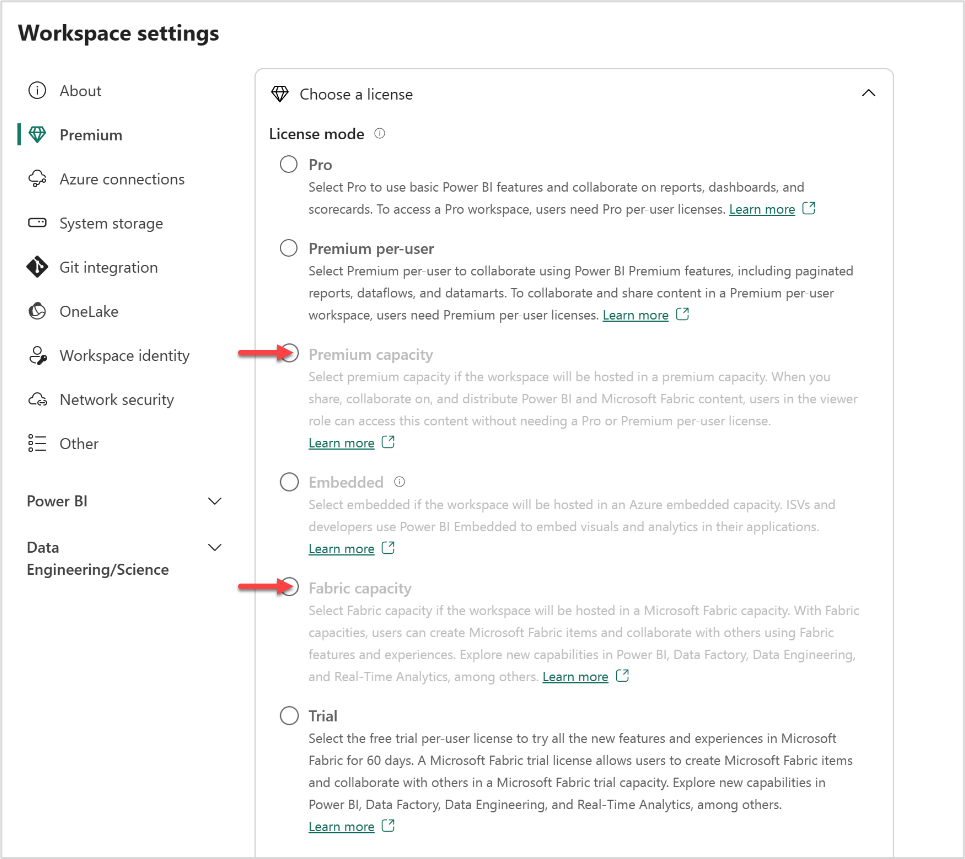
Task: Click the Network security cloud icon
Action: pos(38,399)
